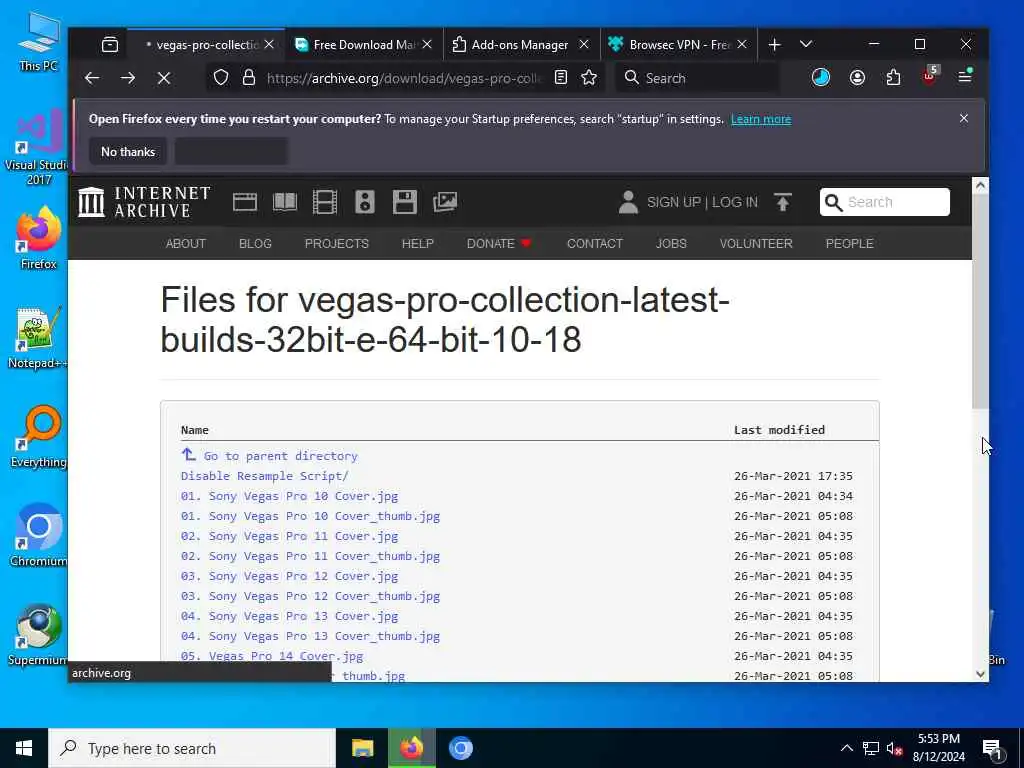Open tracking protection shield icon
This screenshot has width=1024, height=768.
221,78
